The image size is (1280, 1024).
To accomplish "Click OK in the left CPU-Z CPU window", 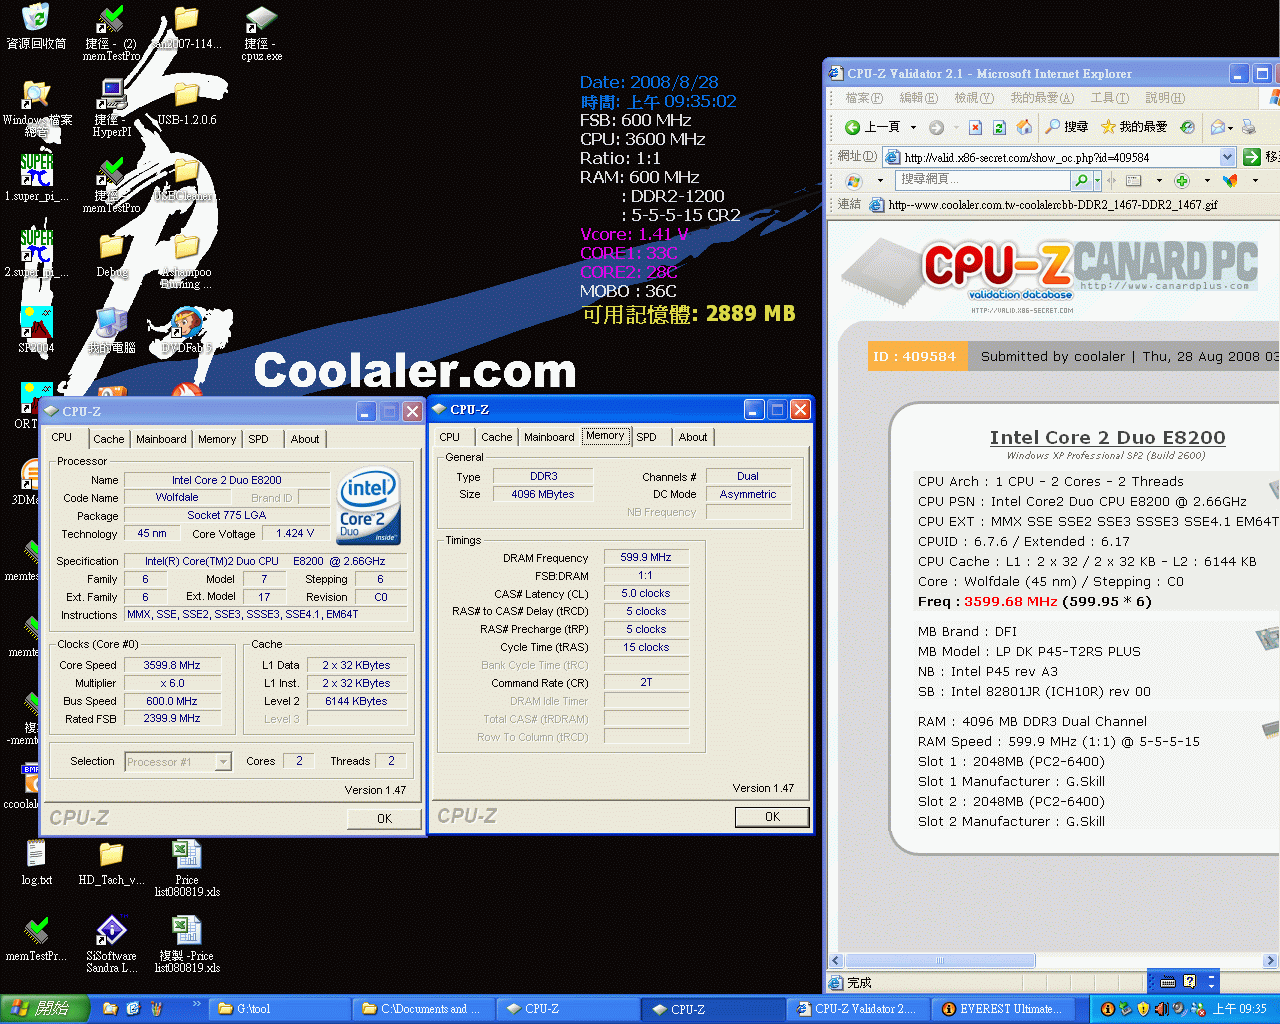I will 385,819.
